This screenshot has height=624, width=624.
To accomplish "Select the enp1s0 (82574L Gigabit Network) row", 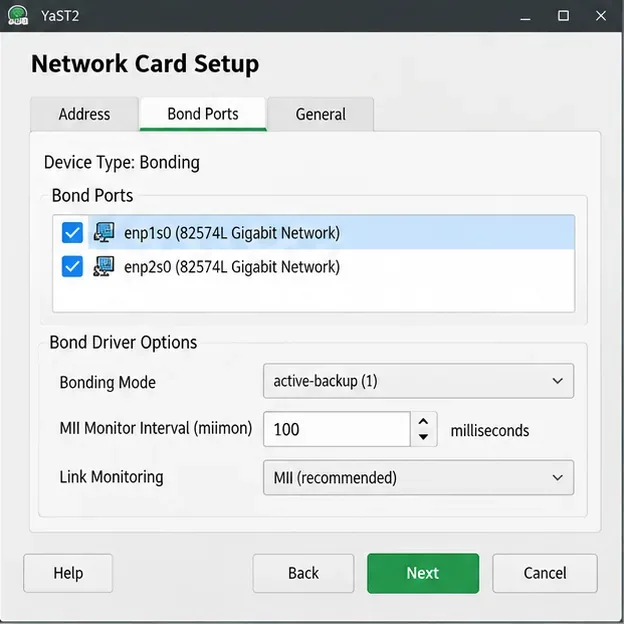I will coord(314,232).
